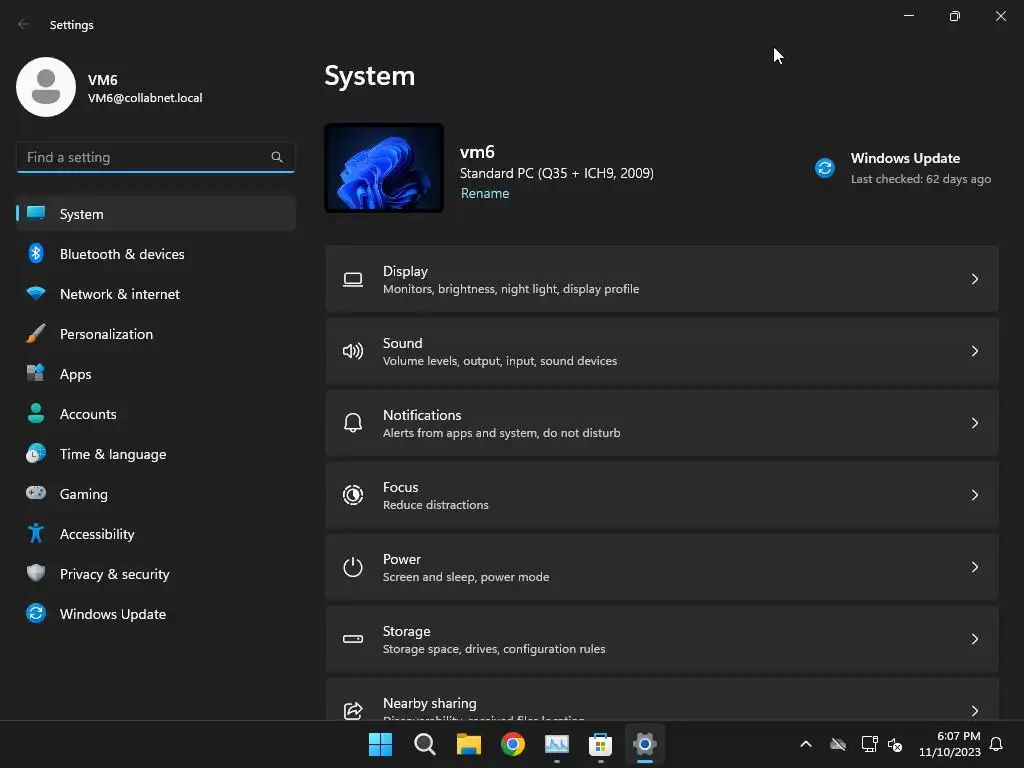Click "Storage space, drives, configuration rules" text
1024x768 pixels.
point(494,648)
